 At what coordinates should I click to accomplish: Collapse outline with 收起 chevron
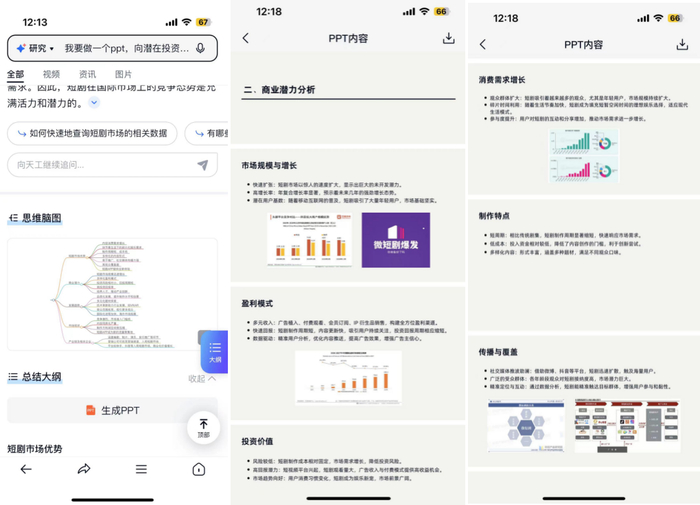(x=202, y=379)
